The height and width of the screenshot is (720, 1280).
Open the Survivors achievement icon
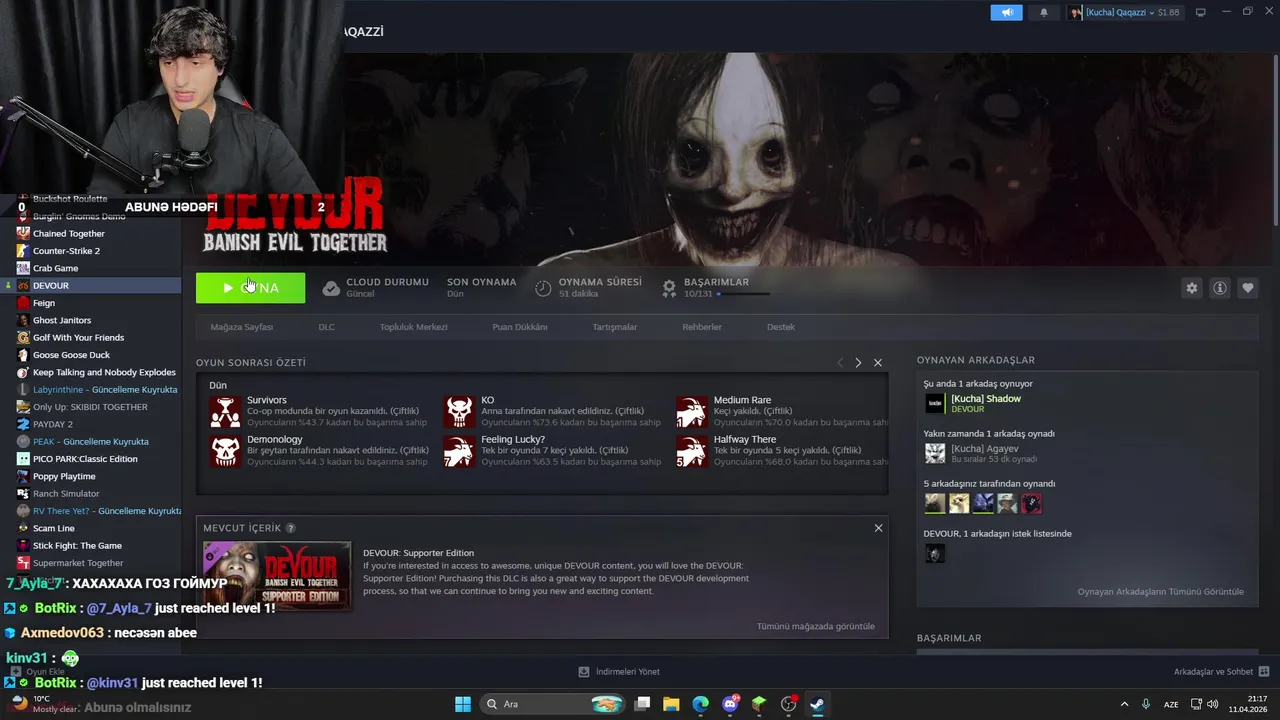[225, 411]
